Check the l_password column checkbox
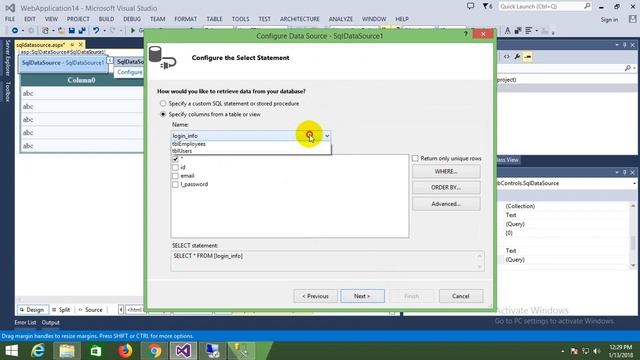 [x=175, y=184]
